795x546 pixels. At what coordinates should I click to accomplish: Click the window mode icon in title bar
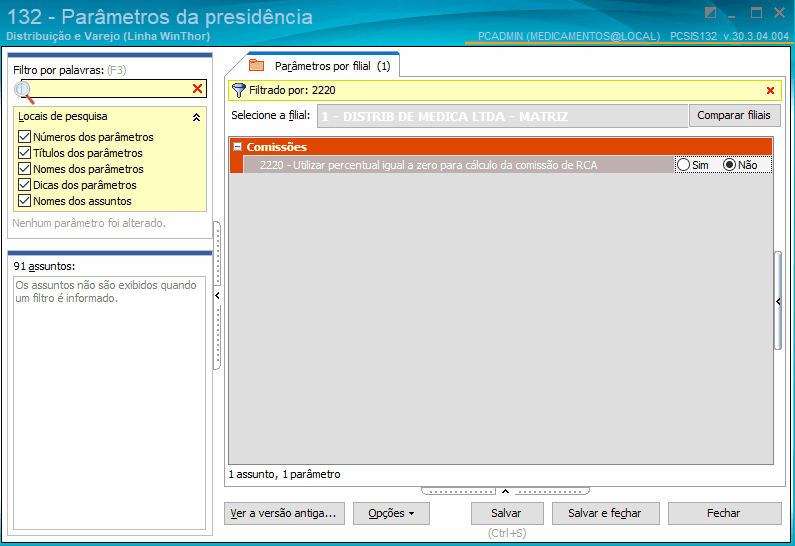[x=710, y=13]
